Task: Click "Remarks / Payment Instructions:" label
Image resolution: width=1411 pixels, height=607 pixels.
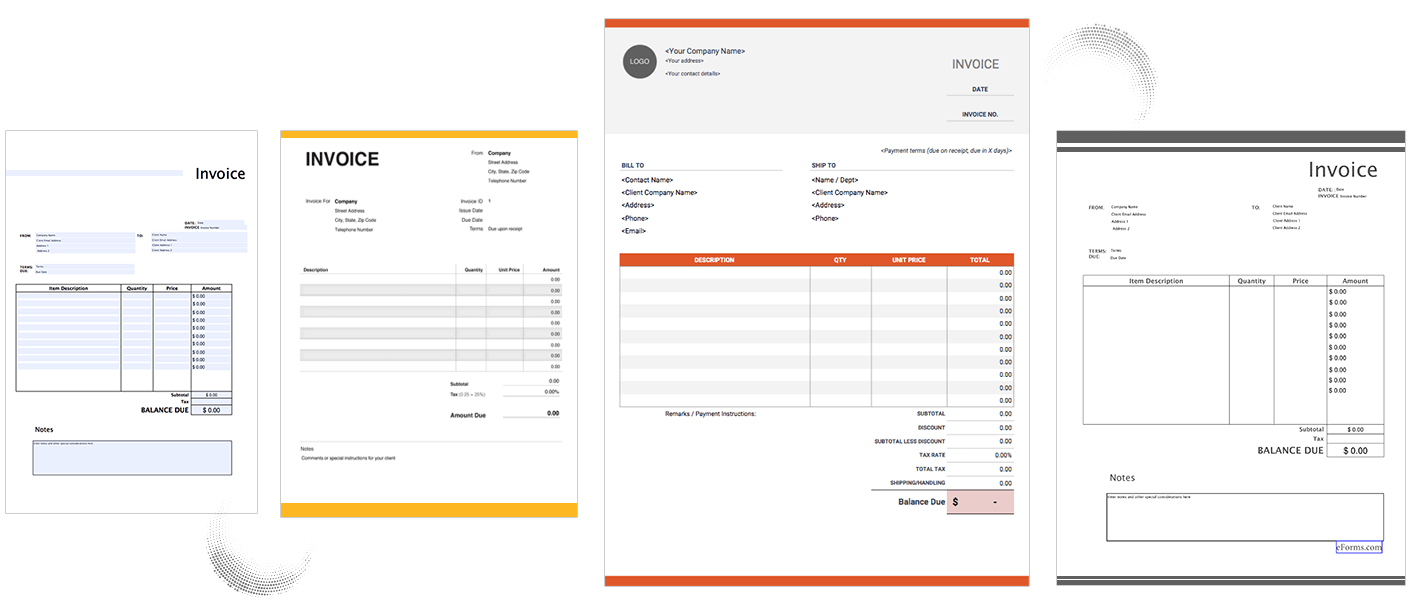Action: click(x=710, y=413)
